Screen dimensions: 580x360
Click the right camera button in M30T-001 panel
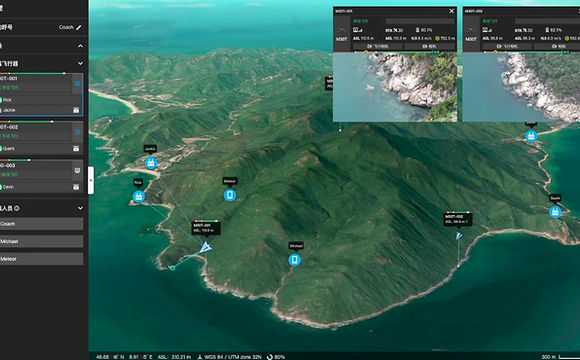(429, 46)
